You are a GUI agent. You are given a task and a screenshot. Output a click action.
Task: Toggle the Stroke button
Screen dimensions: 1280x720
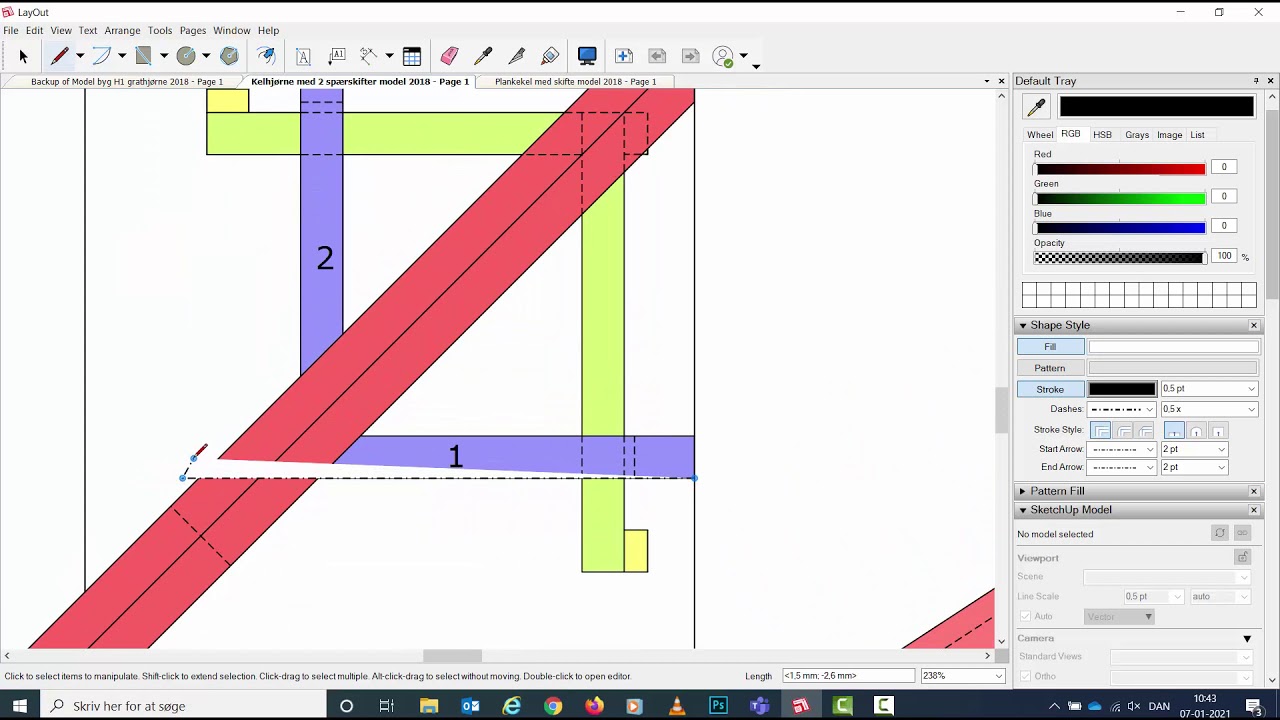[1050, 389]
